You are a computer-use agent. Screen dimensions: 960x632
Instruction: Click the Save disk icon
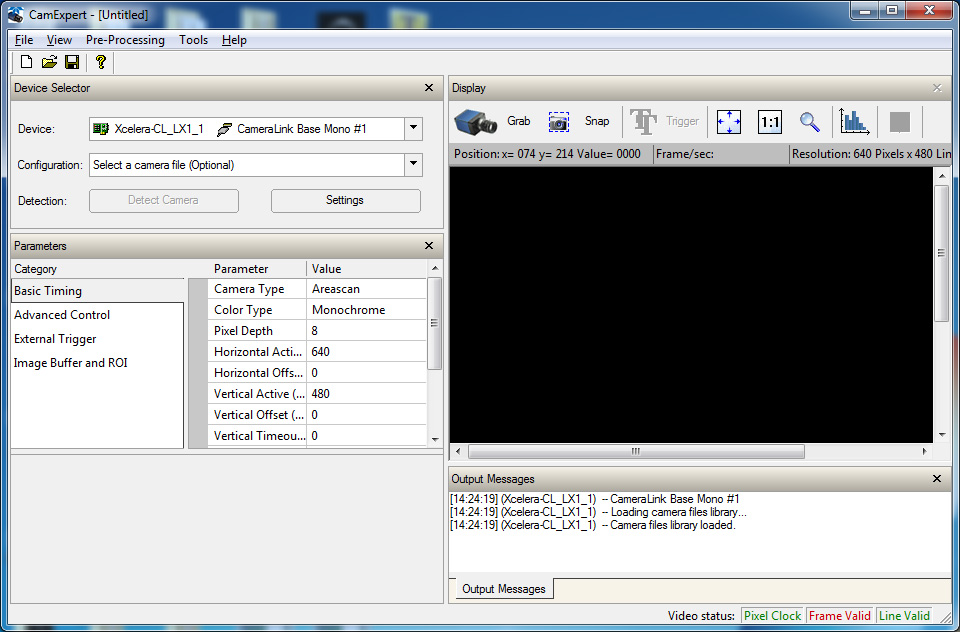pyautogui.click(x=72, y=62)
